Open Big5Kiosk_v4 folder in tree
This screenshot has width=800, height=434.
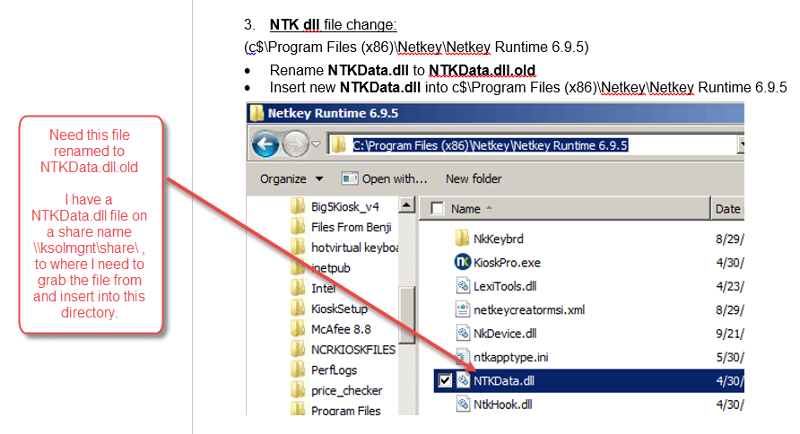(345, 207)
